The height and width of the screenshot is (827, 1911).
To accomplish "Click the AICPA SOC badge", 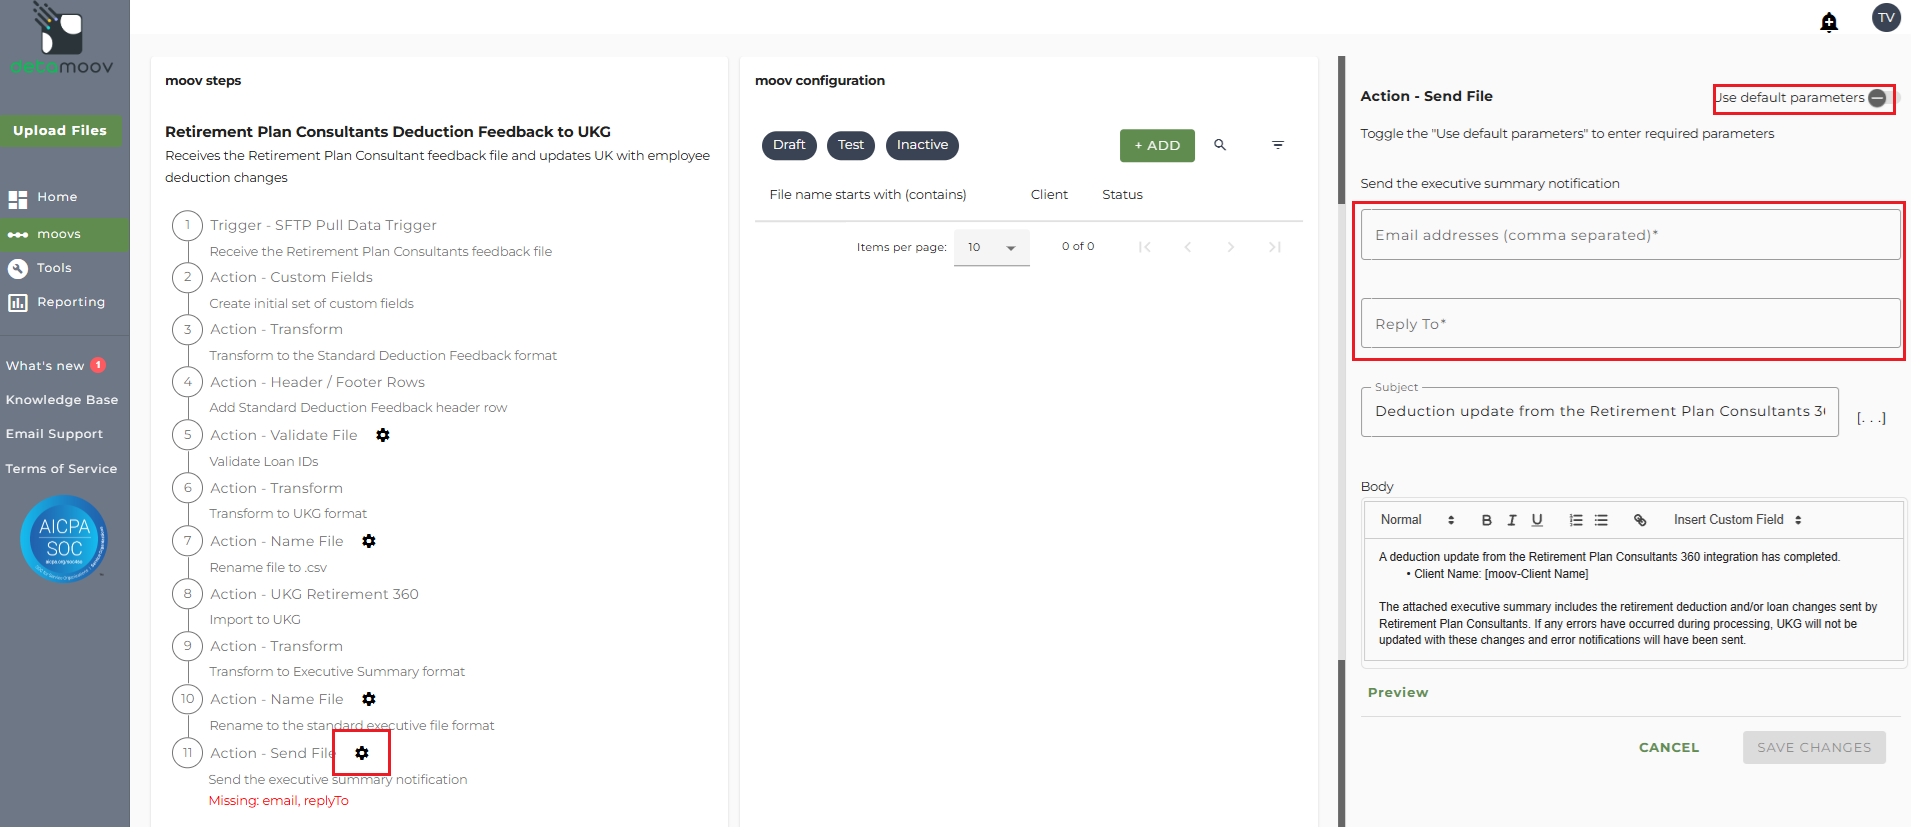I will click(64, 539).
